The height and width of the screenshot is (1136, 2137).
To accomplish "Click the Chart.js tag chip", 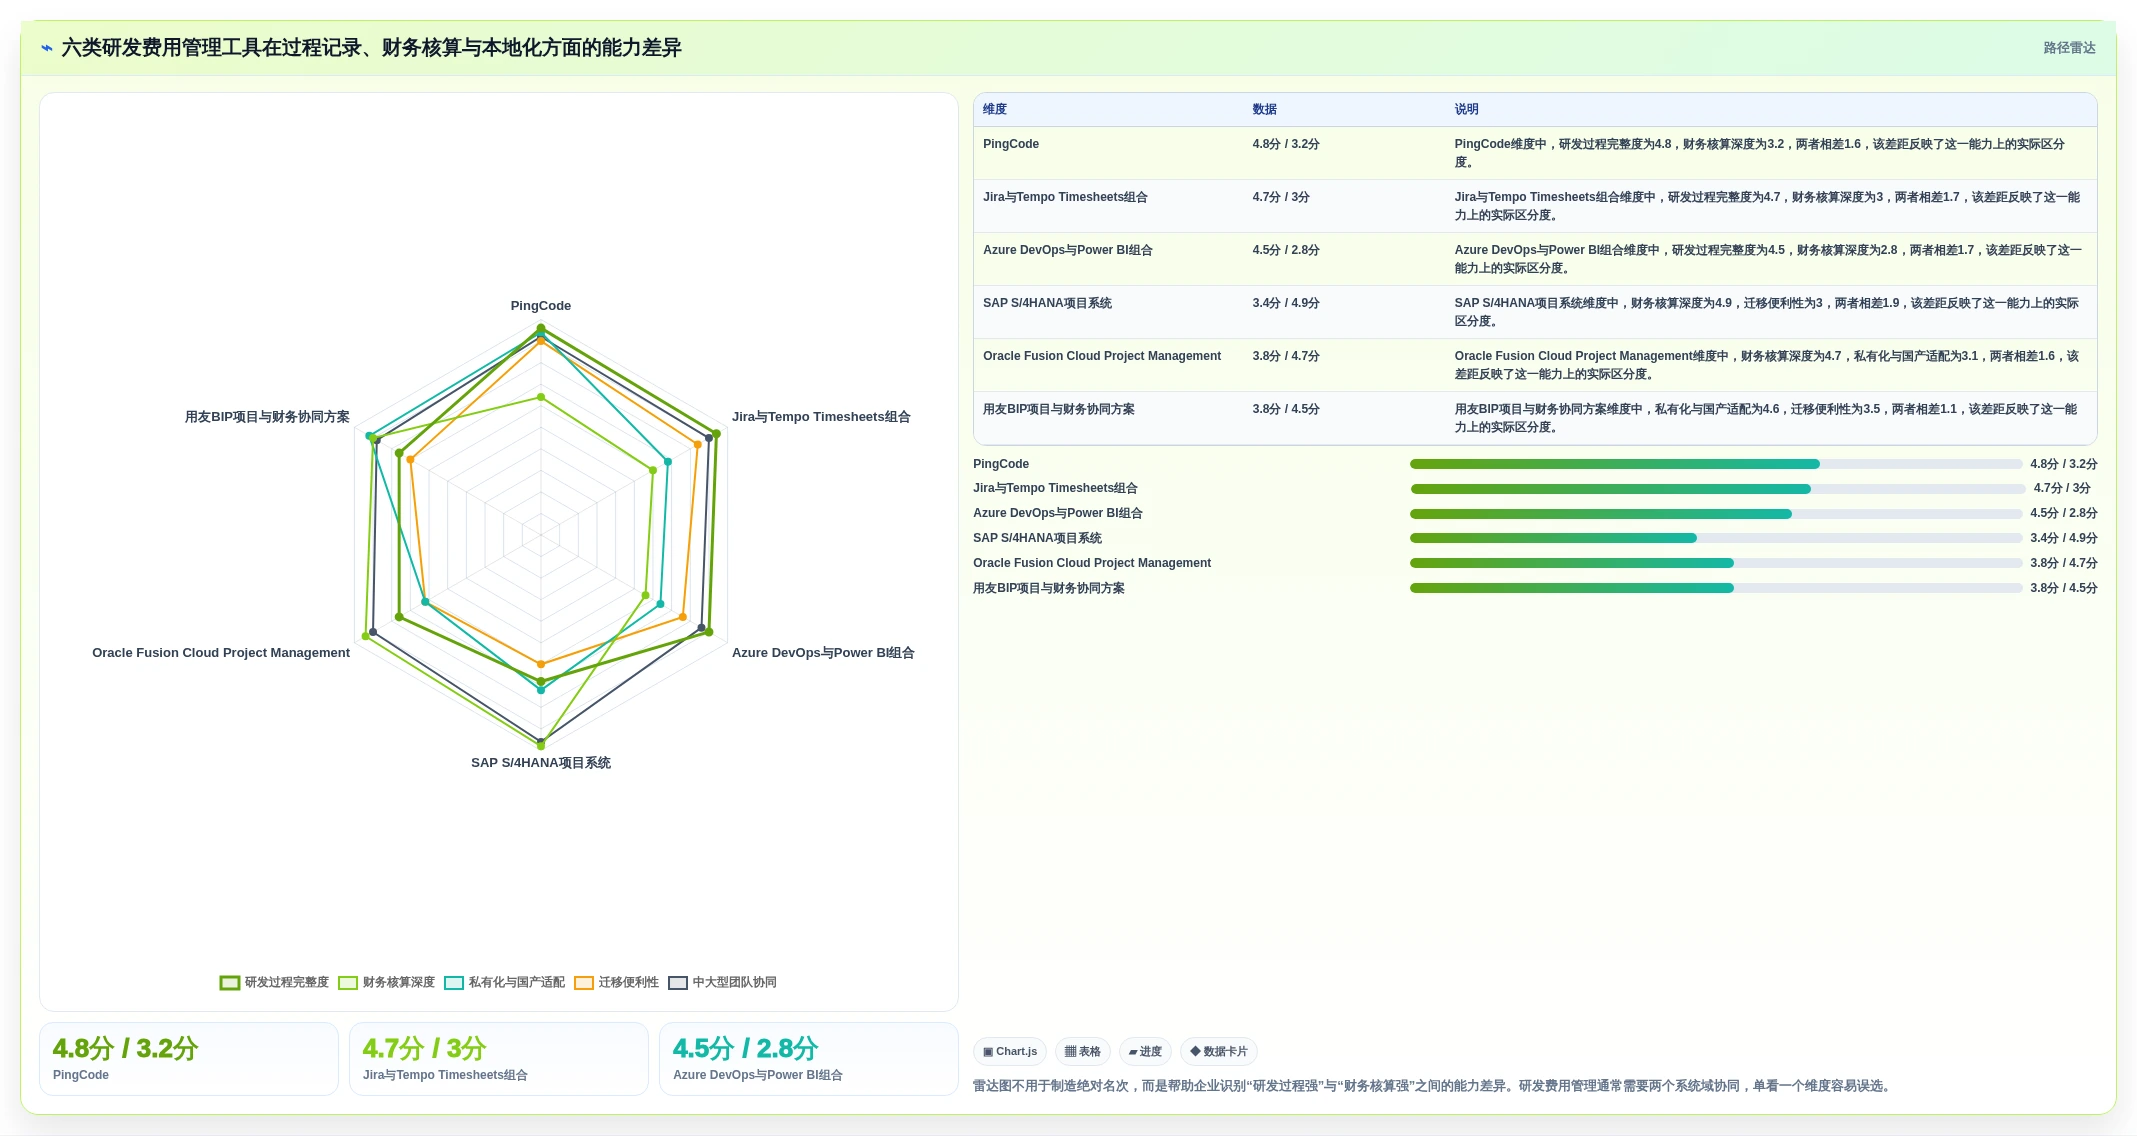I will click(x=1010, y=1052).
